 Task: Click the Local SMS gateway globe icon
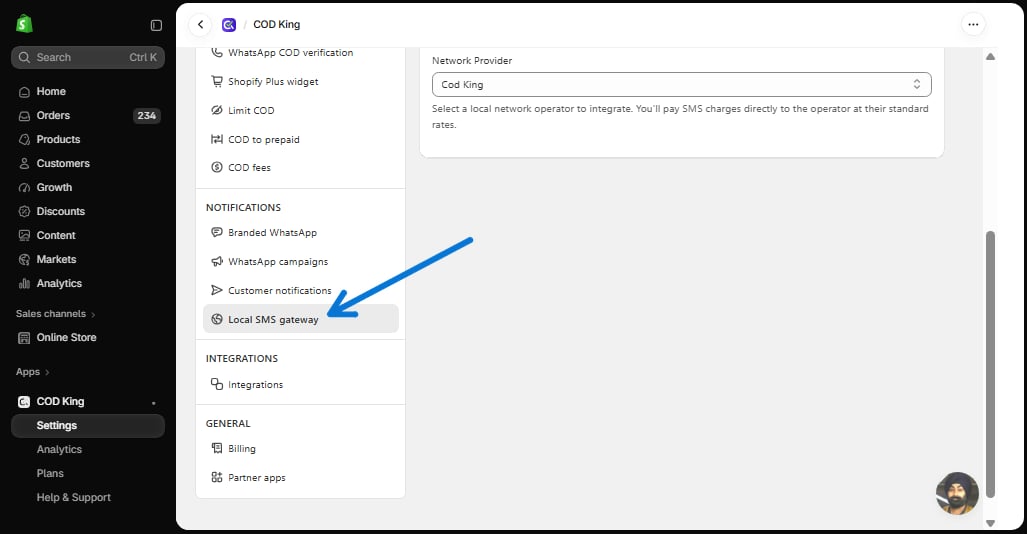click(217, 319)
